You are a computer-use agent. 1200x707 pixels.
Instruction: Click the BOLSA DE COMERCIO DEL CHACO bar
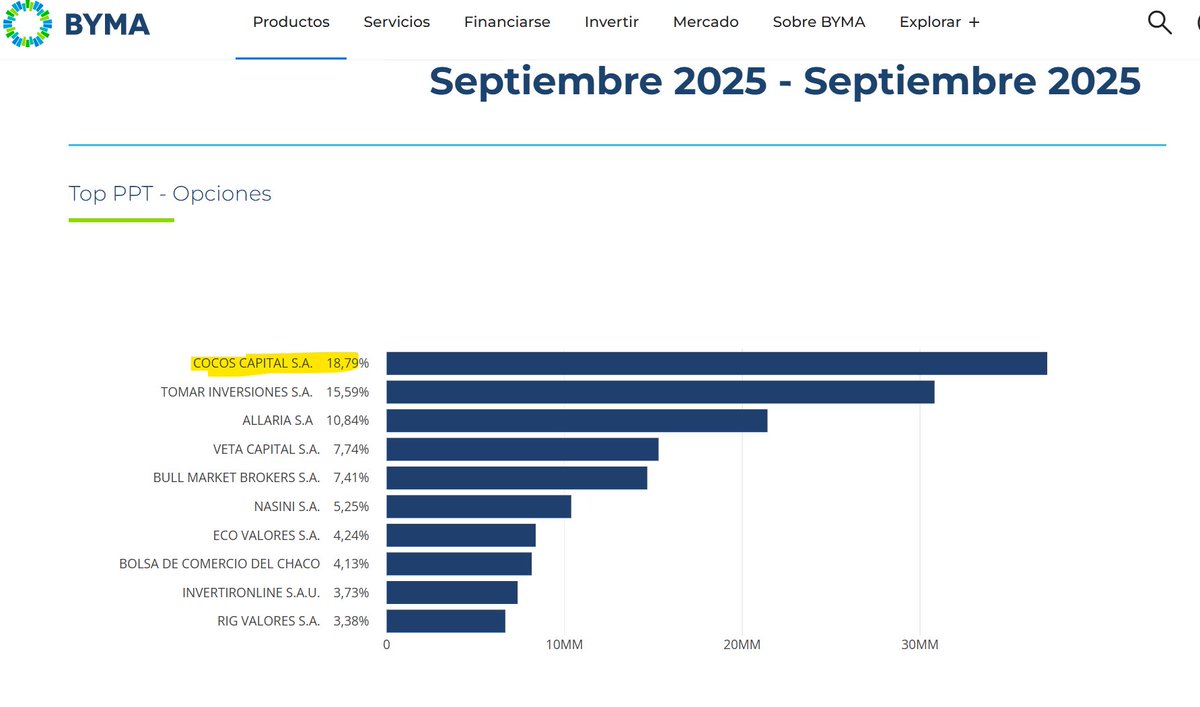[459, 564]
